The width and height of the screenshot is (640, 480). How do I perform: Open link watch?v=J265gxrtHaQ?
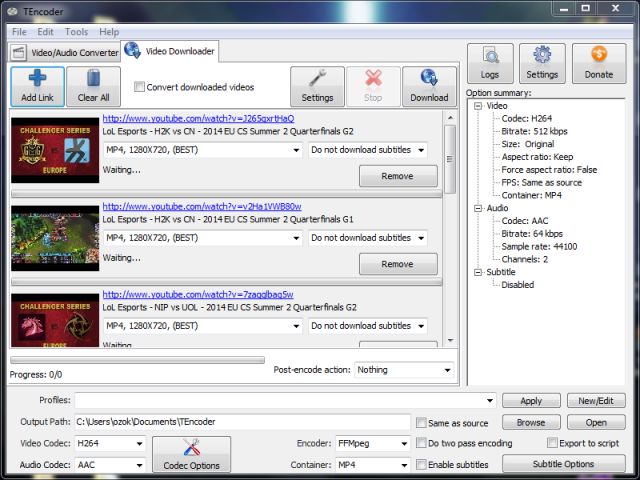click(198, 118)
